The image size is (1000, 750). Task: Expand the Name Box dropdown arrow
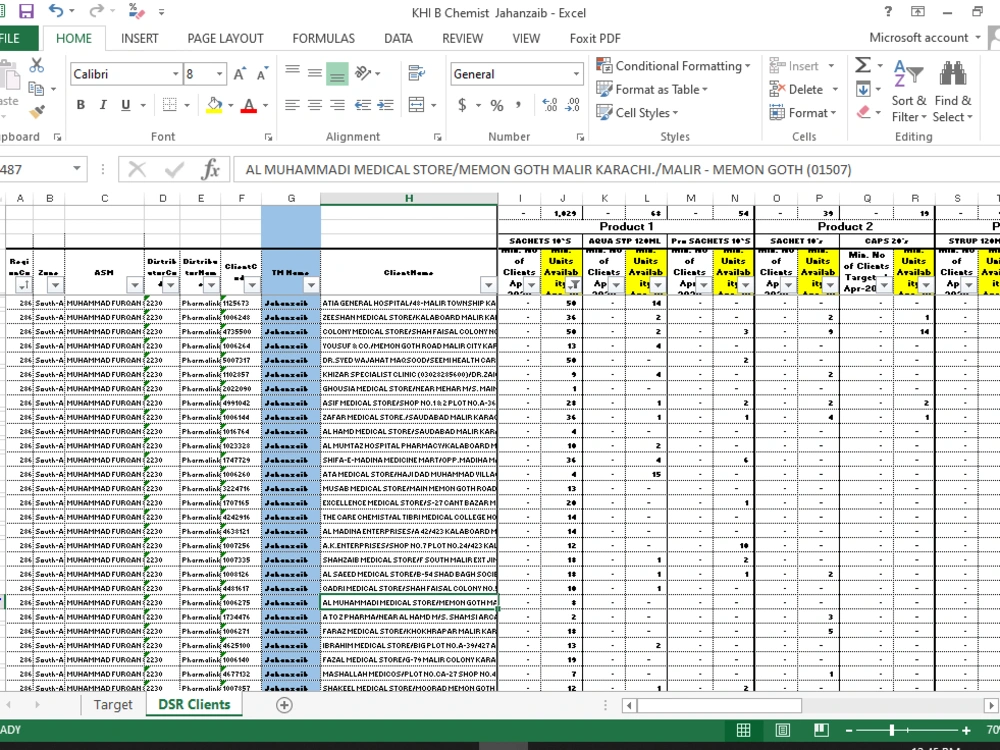point(77,169)
